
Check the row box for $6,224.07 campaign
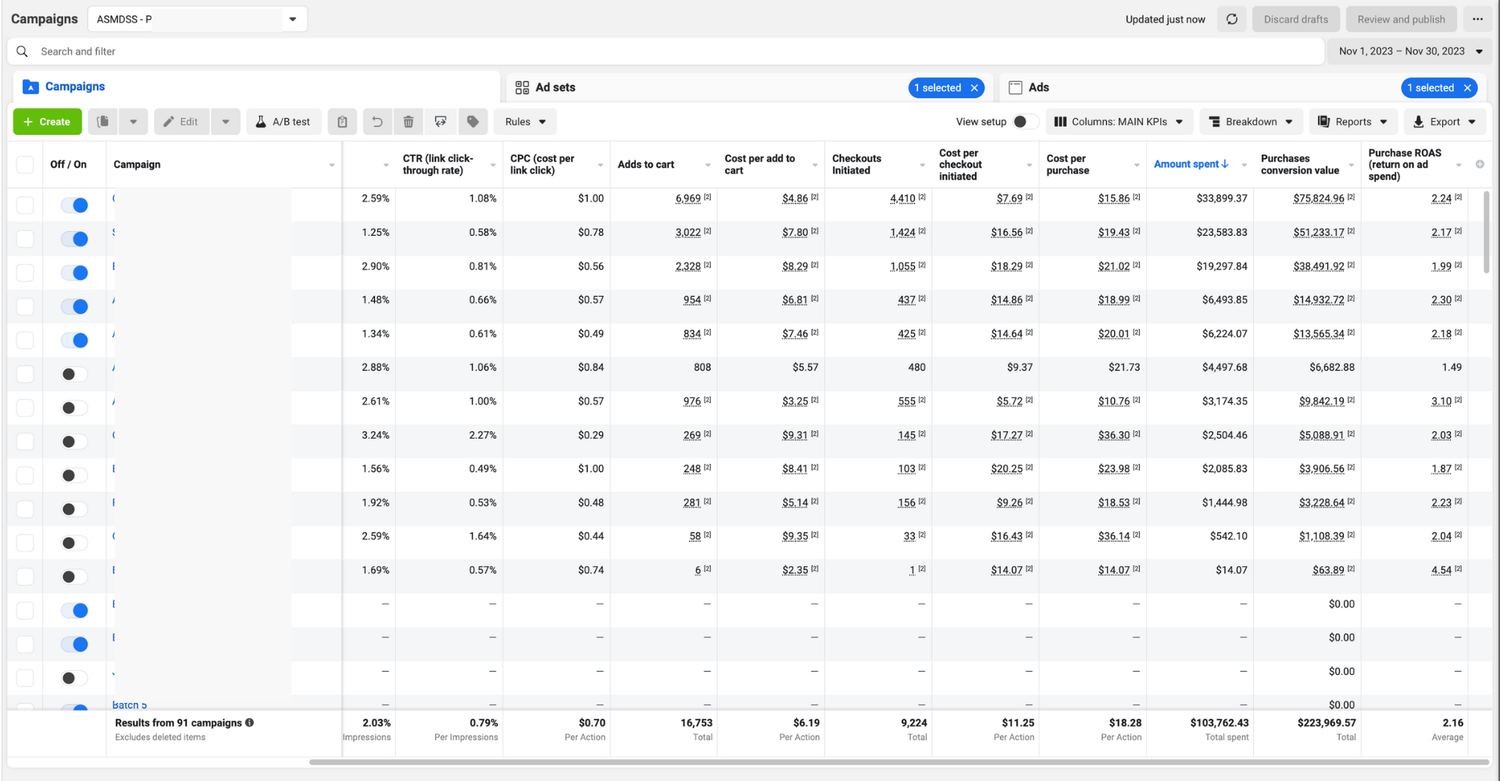(25, 340)
